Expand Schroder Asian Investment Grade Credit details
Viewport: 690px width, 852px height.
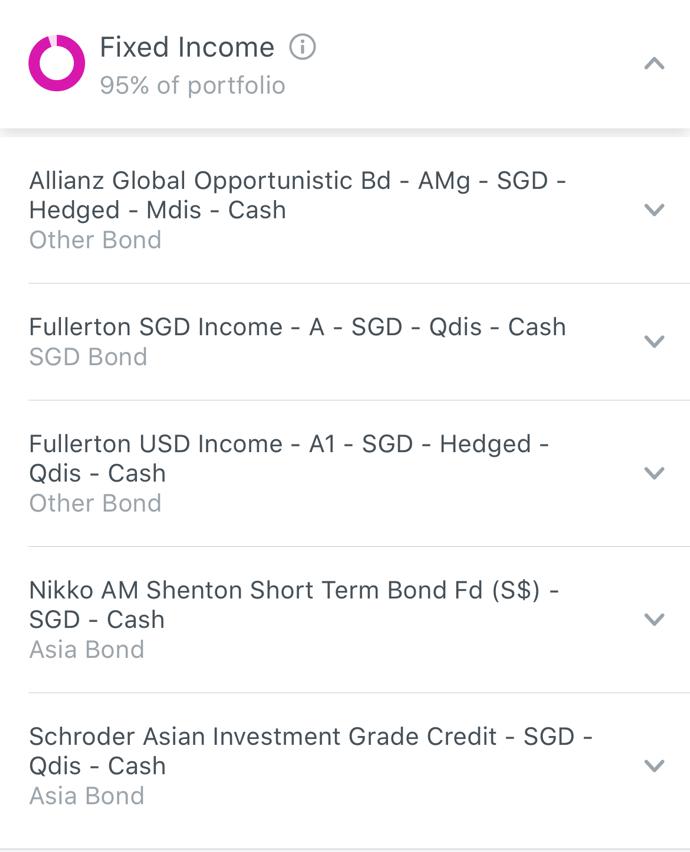click(654, 764)
